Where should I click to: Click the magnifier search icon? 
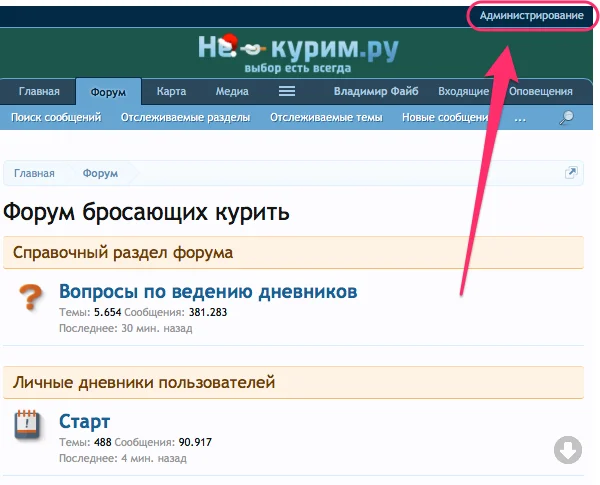566,118
